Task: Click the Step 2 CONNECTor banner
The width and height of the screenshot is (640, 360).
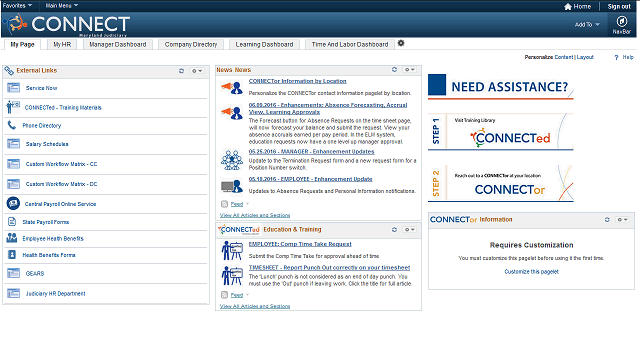Action: tap(501, 183)
